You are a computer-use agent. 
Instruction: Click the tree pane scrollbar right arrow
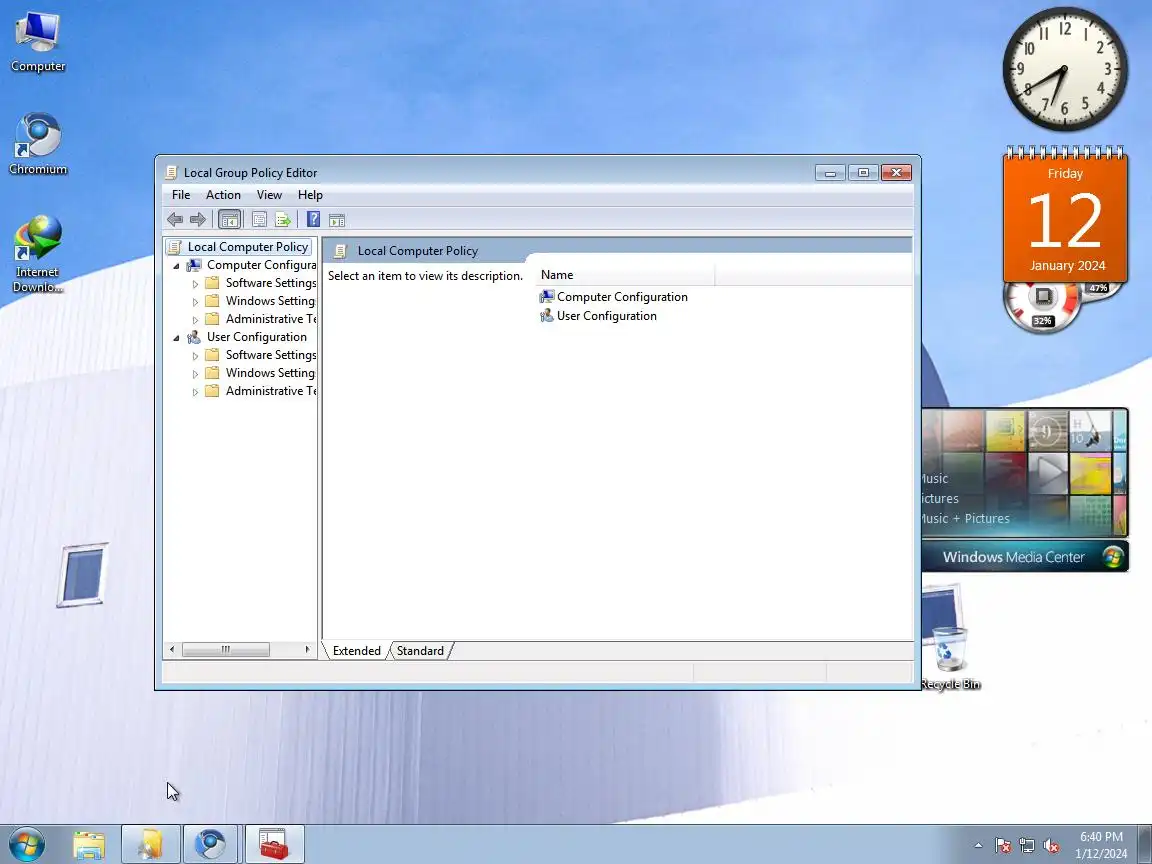click(307, 649)
